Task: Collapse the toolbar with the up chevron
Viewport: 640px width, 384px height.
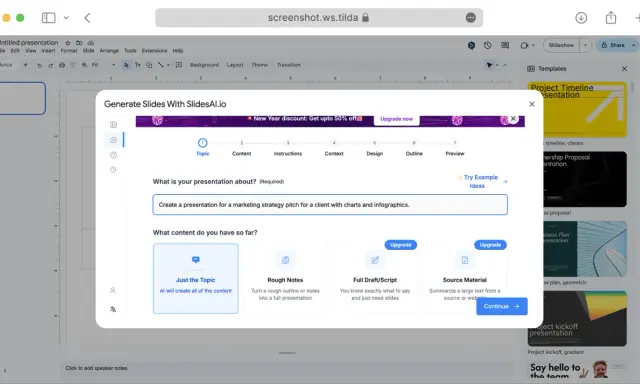Action: (x=505, y=65)
